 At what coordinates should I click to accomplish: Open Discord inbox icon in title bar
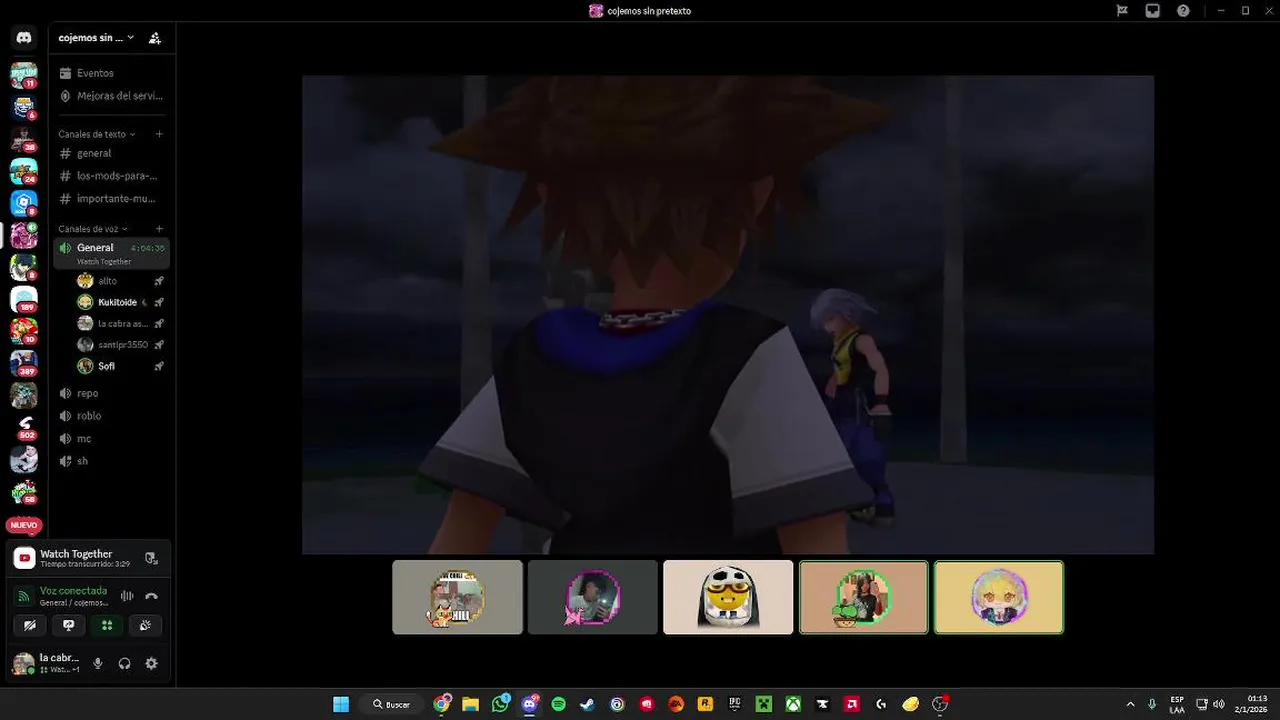(1153, 11)
